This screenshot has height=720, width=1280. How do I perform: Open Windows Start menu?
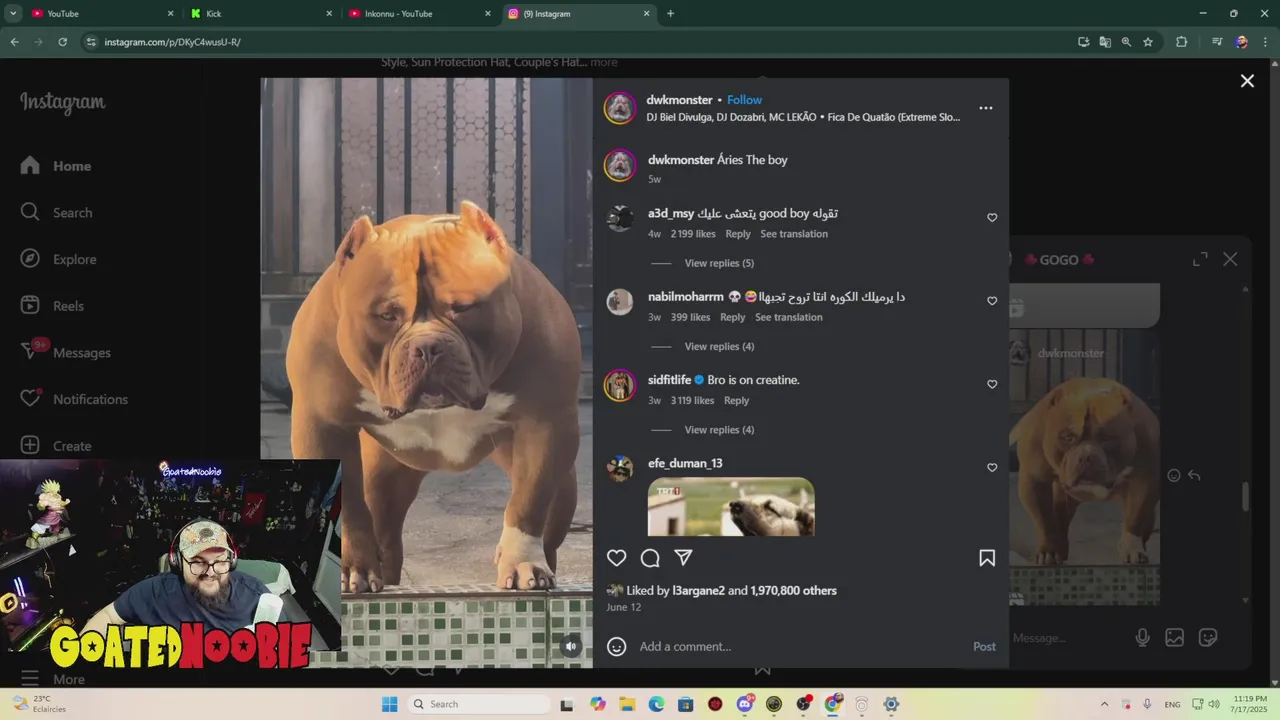click(390, 704)
